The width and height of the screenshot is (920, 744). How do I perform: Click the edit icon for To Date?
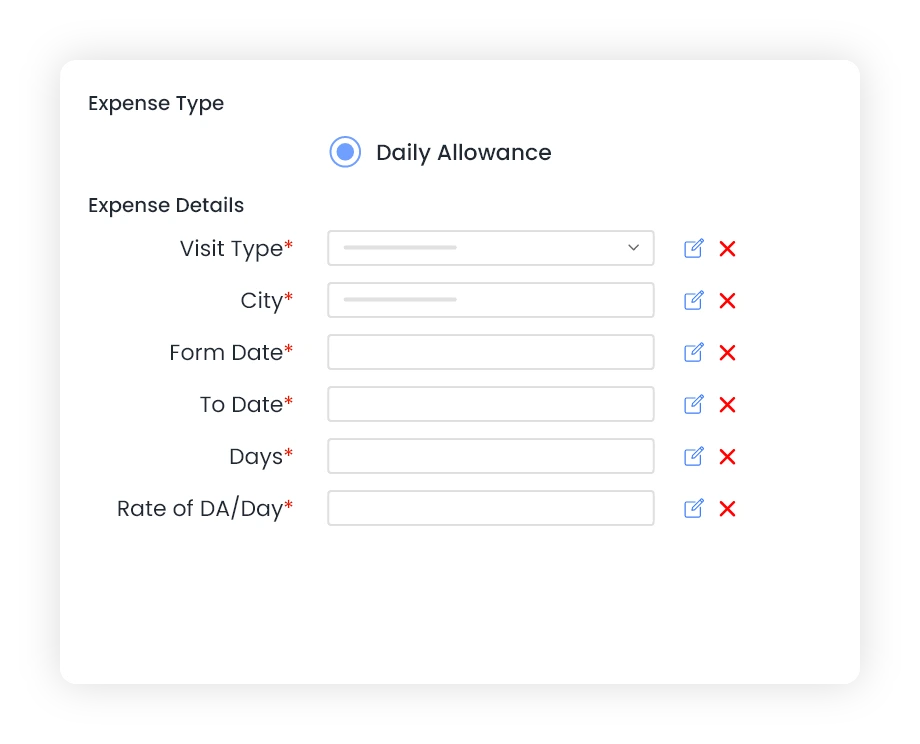point(694,404)
